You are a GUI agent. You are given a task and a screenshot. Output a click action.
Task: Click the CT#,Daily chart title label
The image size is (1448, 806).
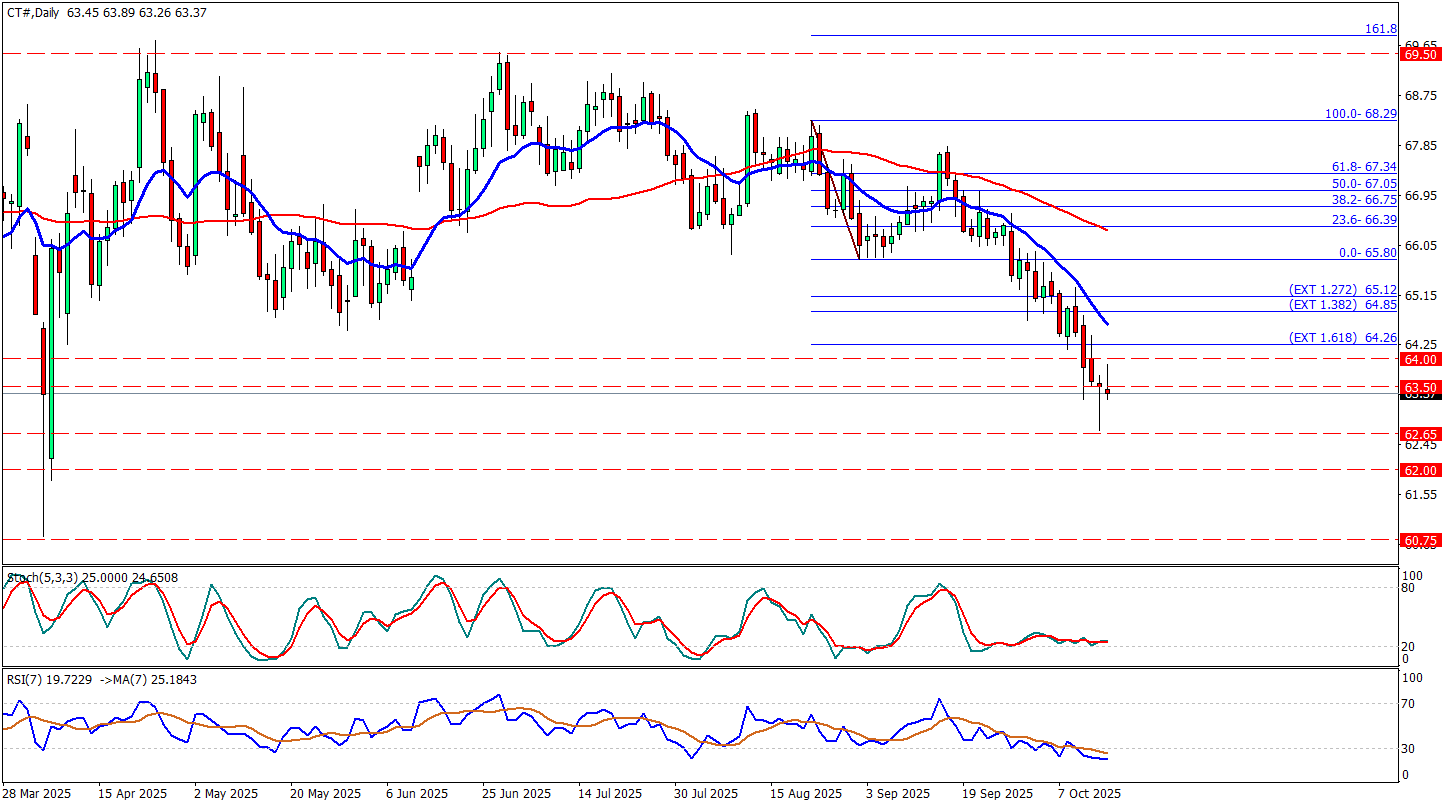[x=32, y=11]
